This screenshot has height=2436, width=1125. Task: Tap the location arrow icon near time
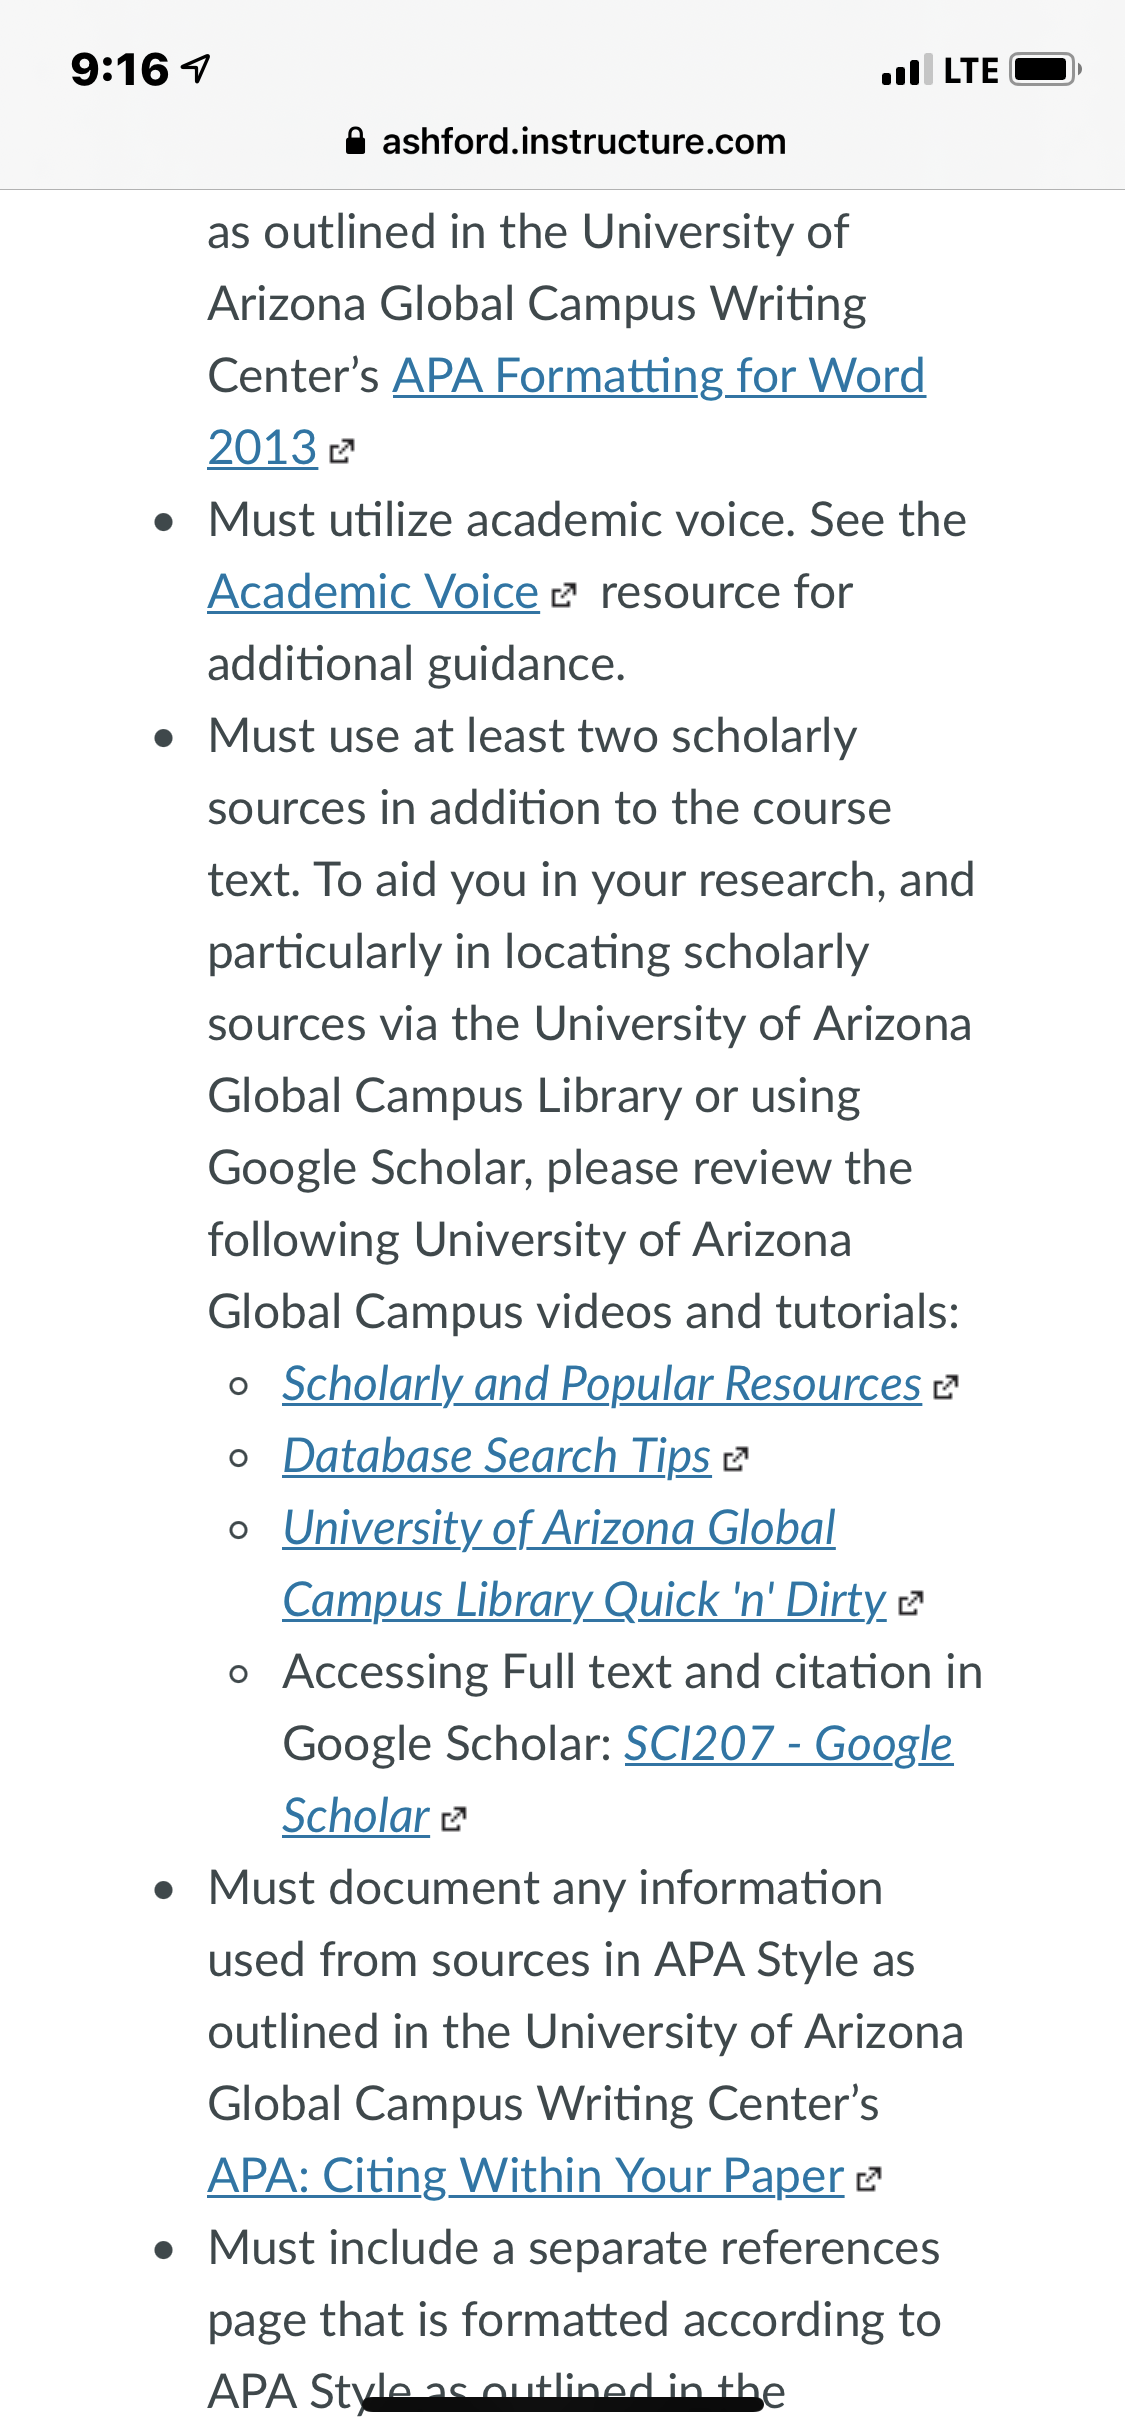click(x=196, y=69)
